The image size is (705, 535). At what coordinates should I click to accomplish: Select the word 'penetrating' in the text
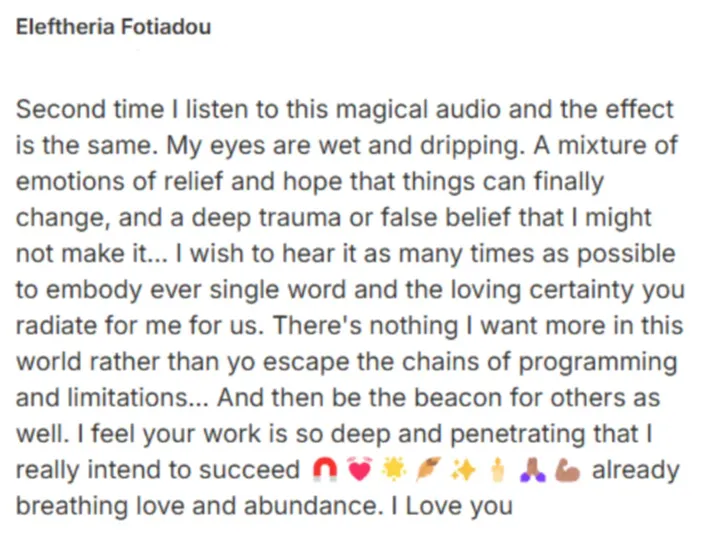(x=518, y=434)
